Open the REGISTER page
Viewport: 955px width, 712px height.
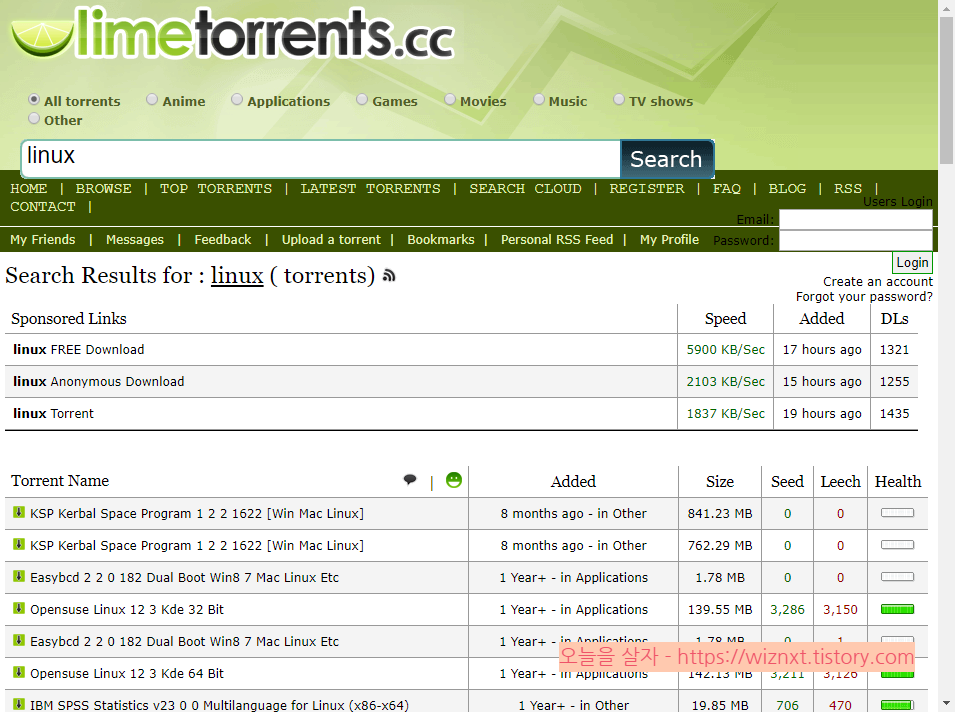[x=647, y=189]
